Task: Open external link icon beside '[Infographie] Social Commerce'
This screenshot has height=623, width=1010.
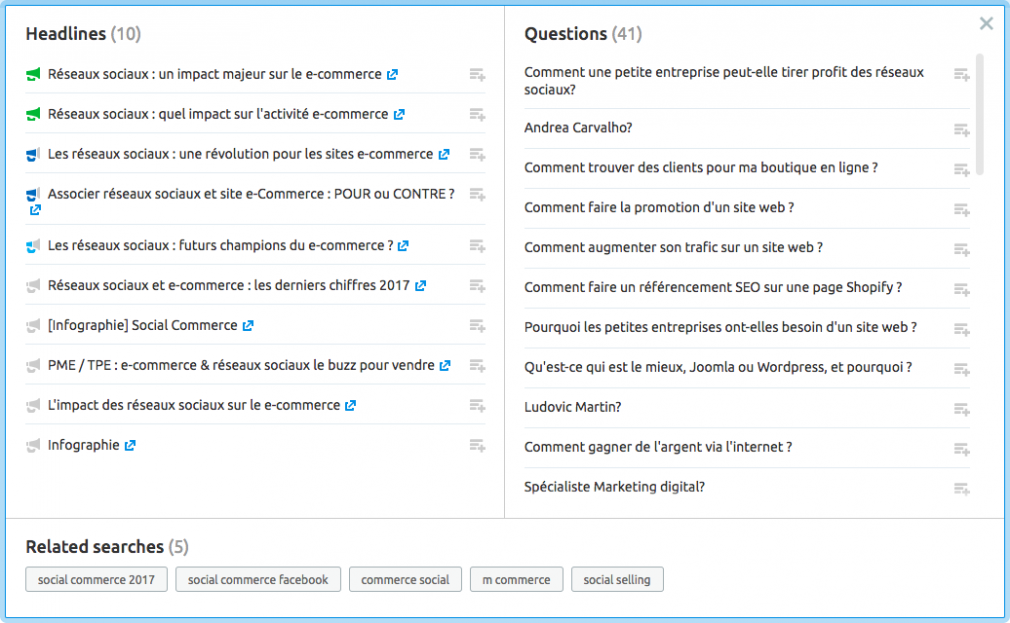Action: click(x=248, y=326)
